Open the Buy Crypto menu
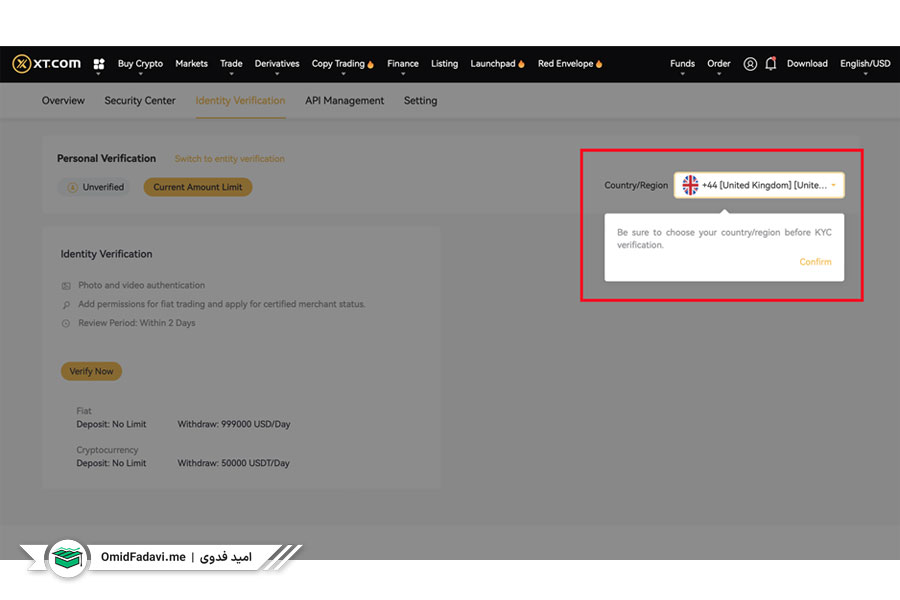900x600 pixels. point(140,64)
